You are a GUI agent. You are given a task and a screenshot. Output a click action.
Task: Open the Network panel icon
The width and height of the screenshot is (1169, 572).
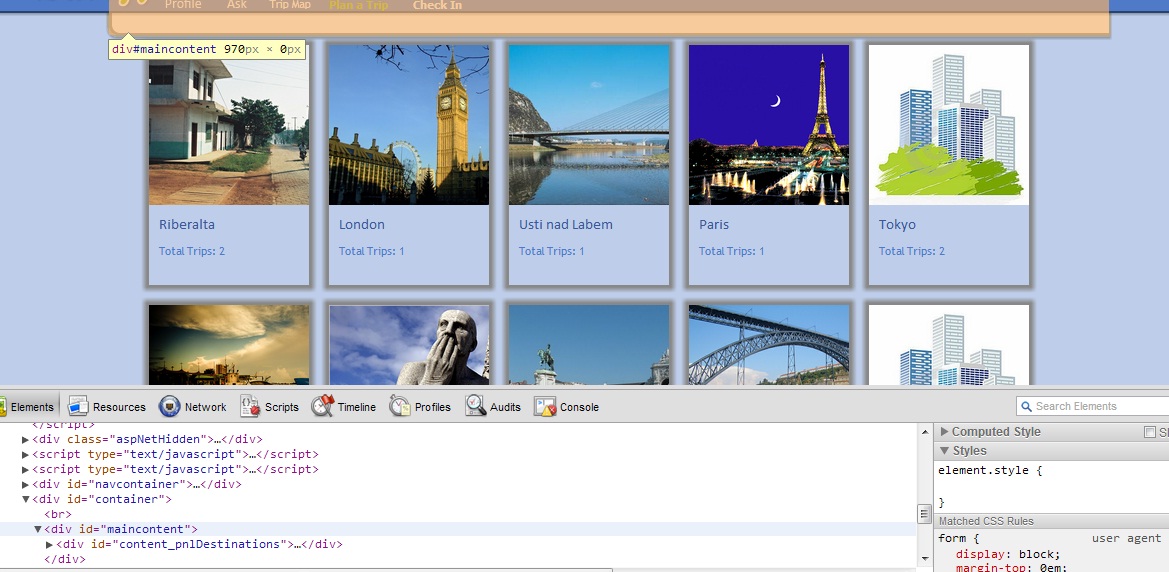[169, 406]
